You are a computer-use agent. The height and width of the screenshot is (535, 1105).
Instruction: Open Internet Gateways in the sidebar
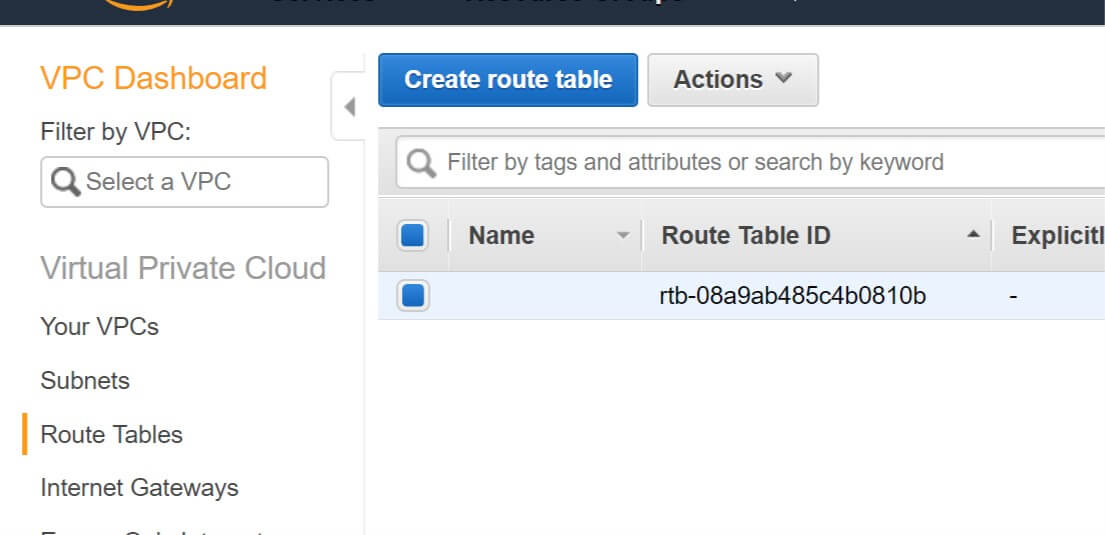pyautogui.click(x=140, y=488)
